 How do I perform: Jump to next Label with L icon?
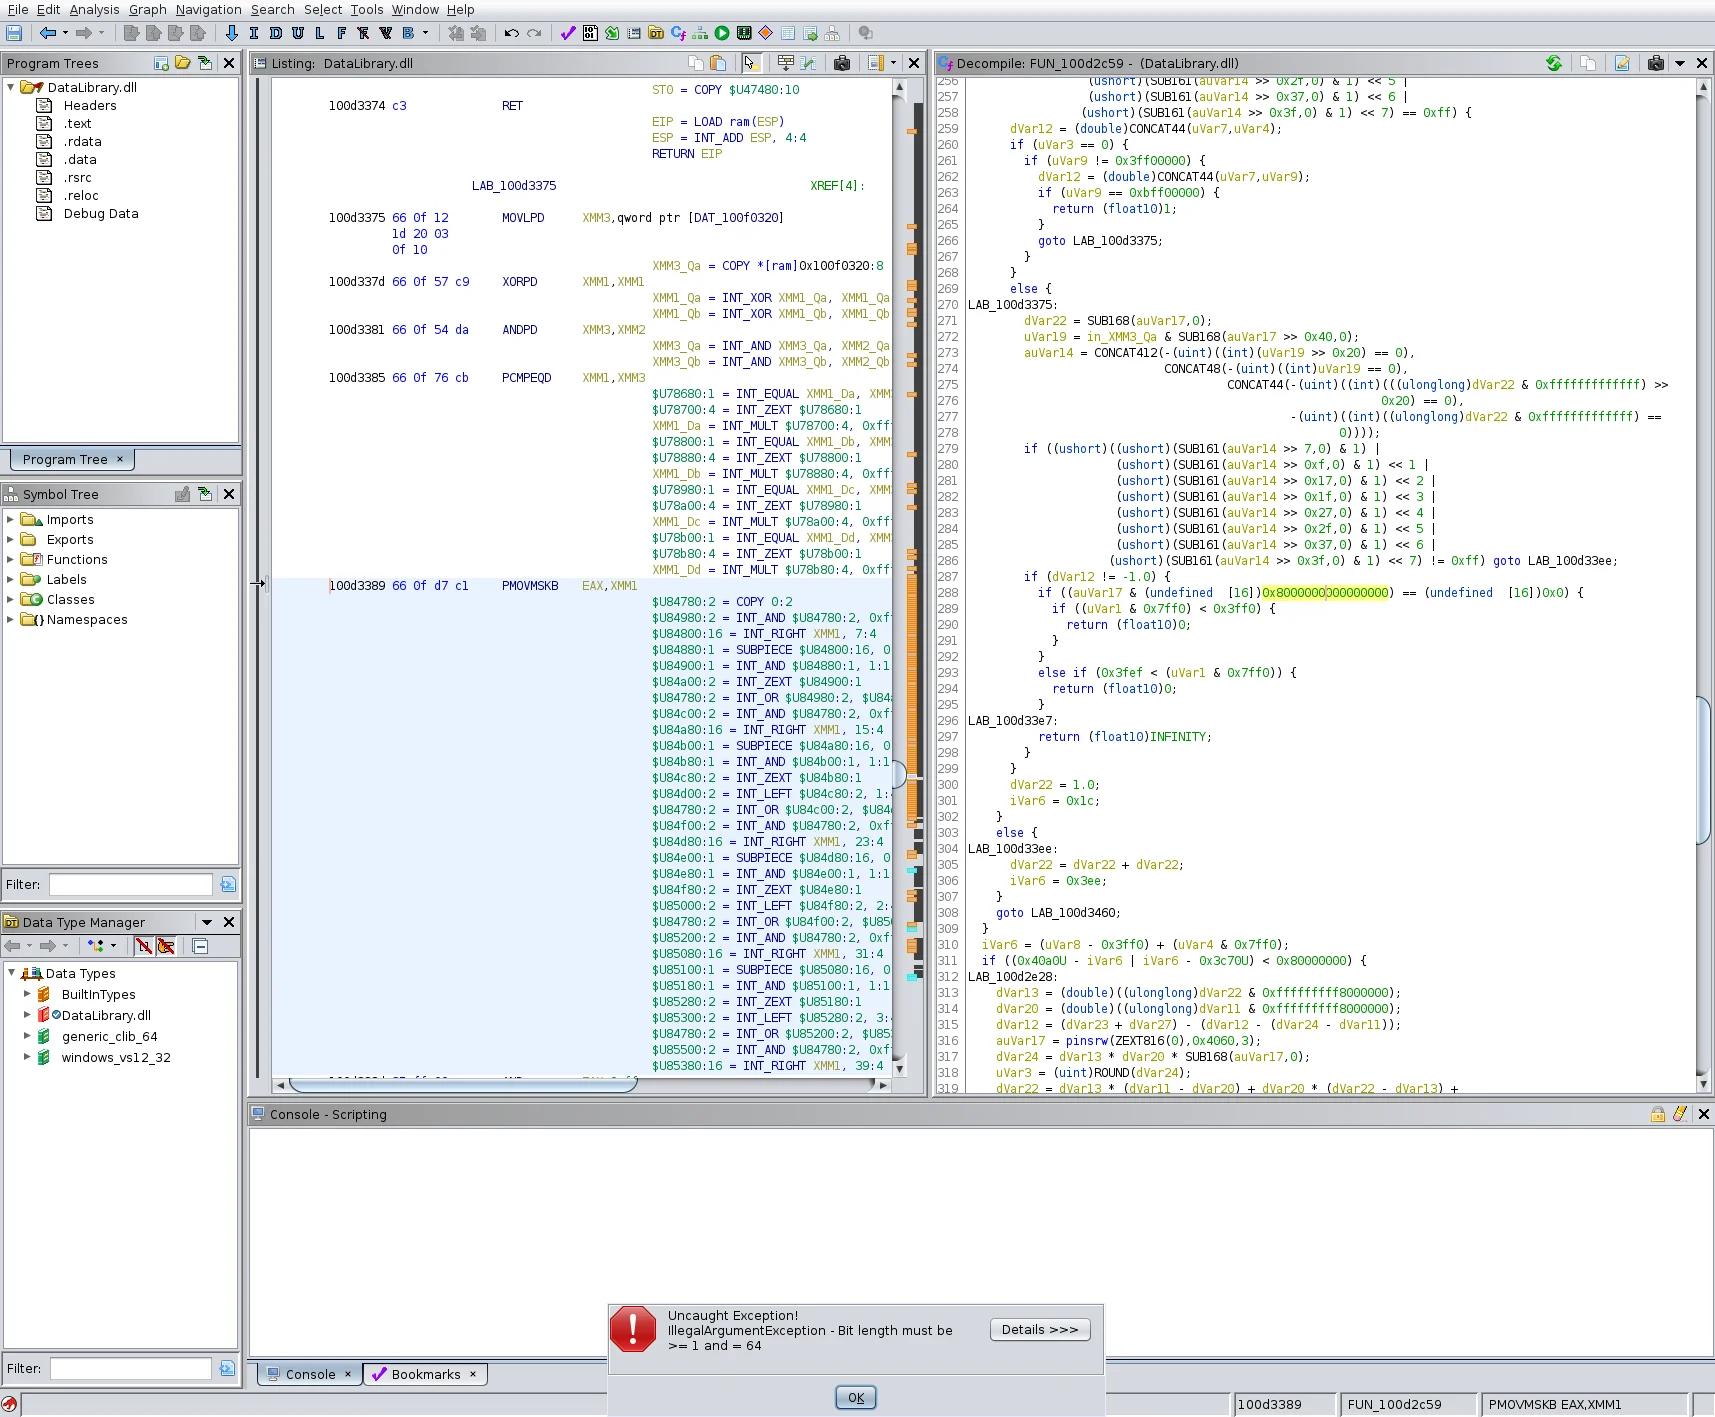(320, 33)
